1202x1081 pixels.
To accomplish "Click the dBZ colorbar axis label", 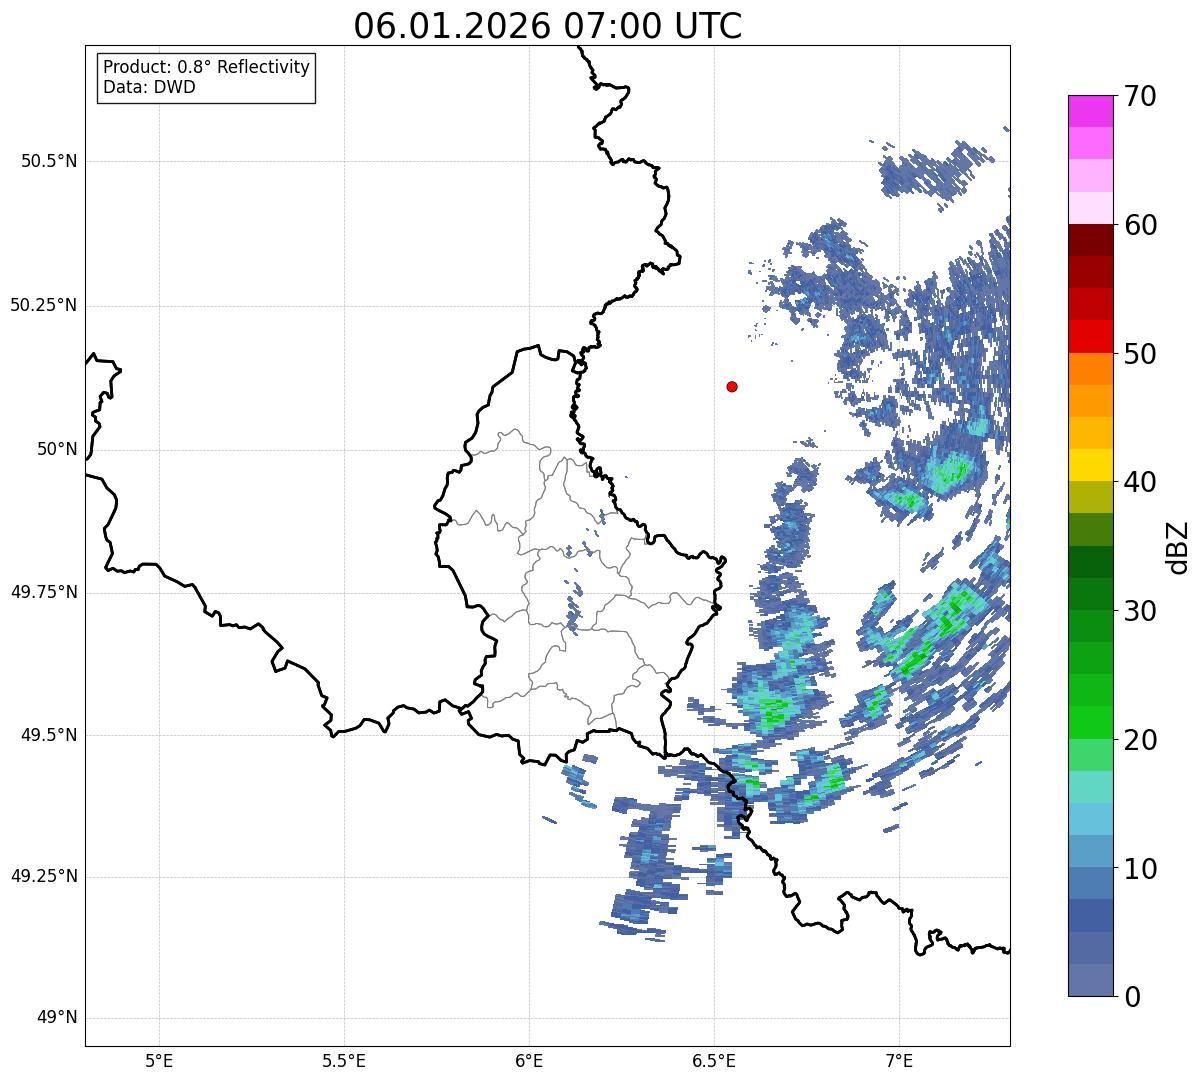I will coord(1177,546).
